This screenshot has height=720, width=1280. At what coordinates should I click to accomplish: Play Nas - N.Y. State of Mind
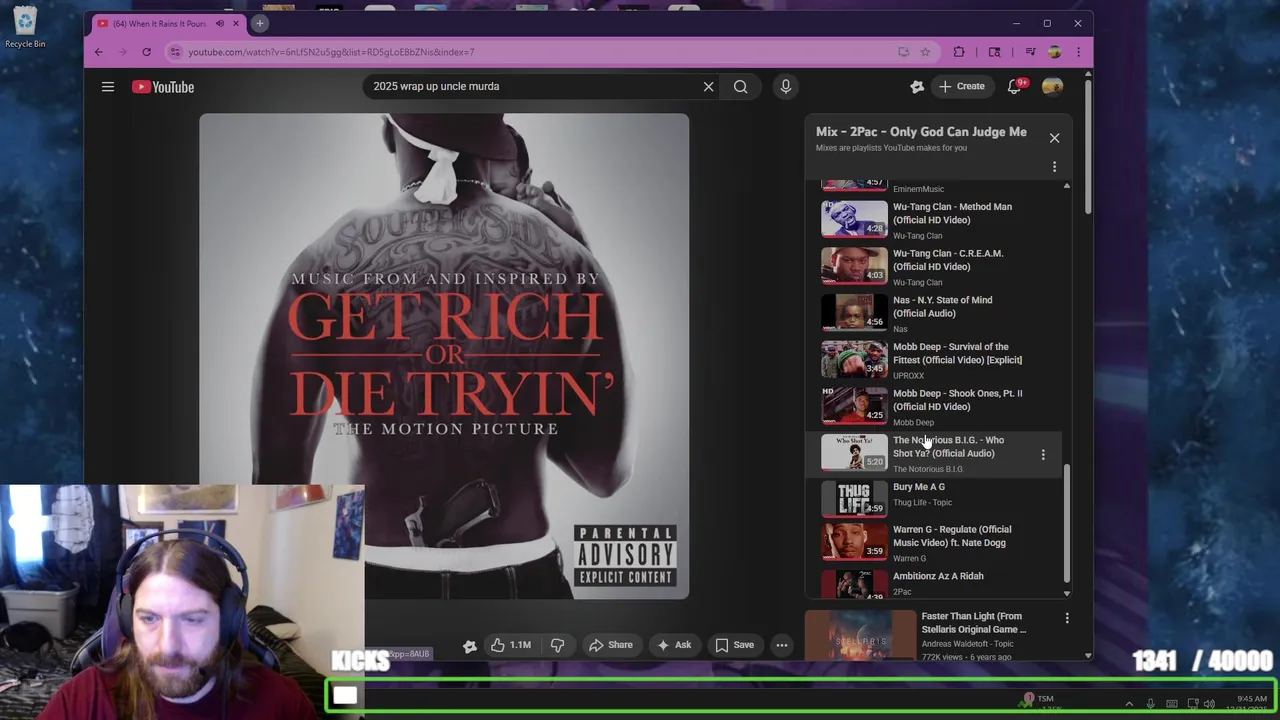(942, 307)
